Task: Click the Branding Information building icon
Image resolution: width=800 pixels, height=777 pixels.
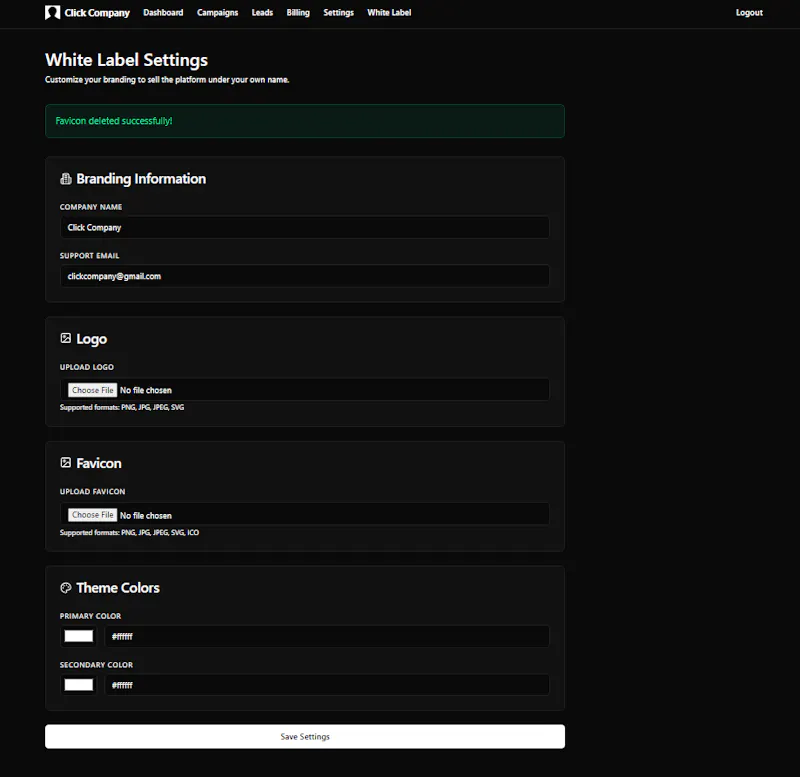Action: pos(66,179)
